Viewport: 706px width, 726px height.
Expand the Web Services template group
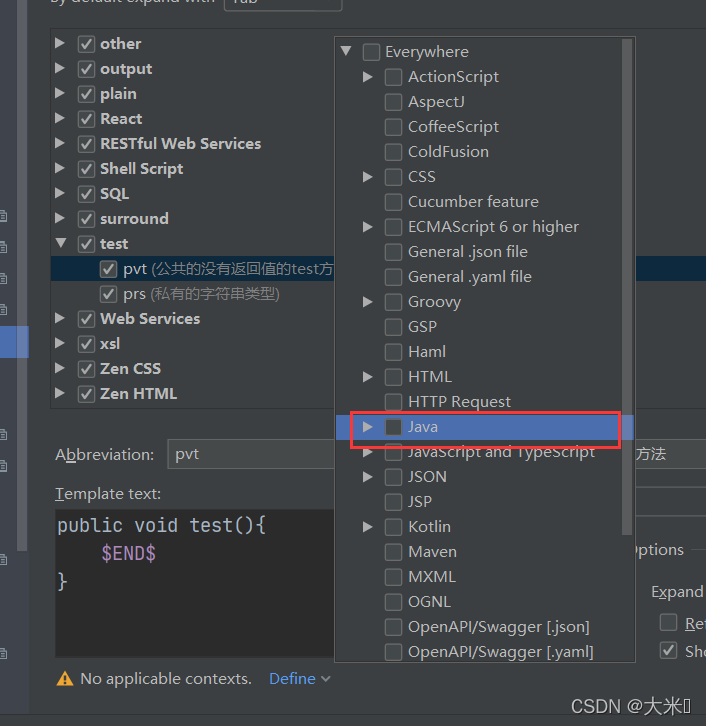(x=60, y=318)
